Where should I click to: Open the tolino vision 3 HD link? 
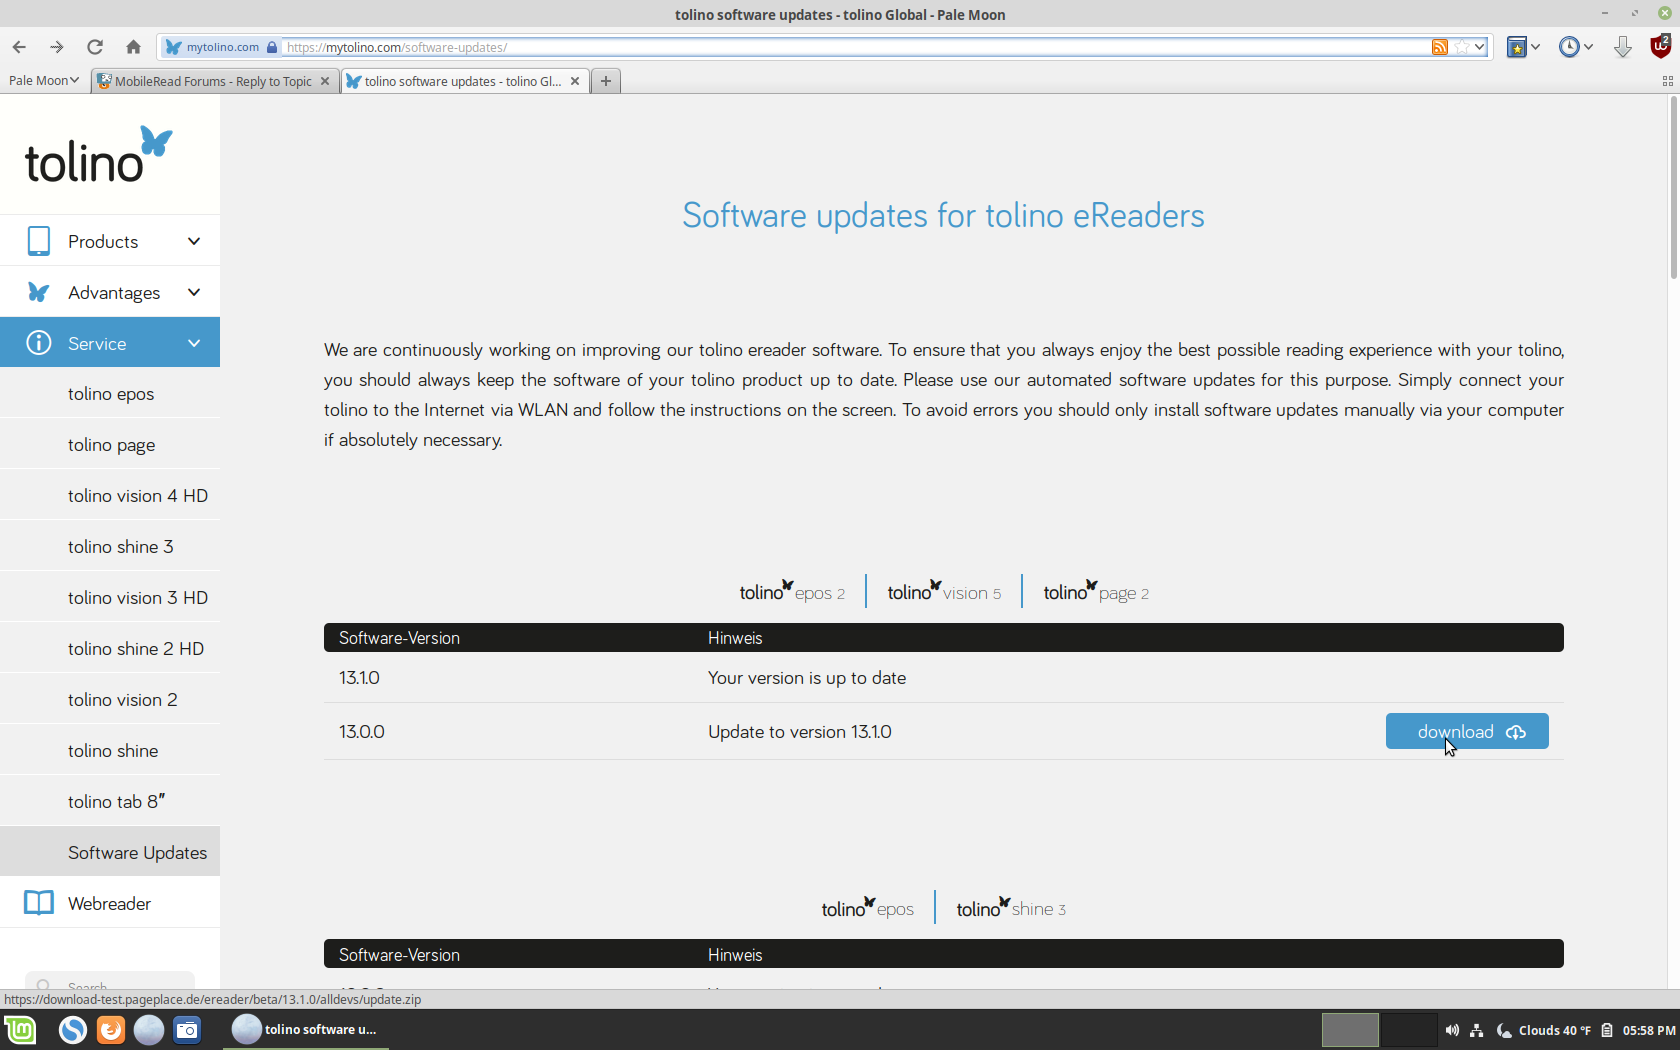pyautogui.click(x=138, y=598)
